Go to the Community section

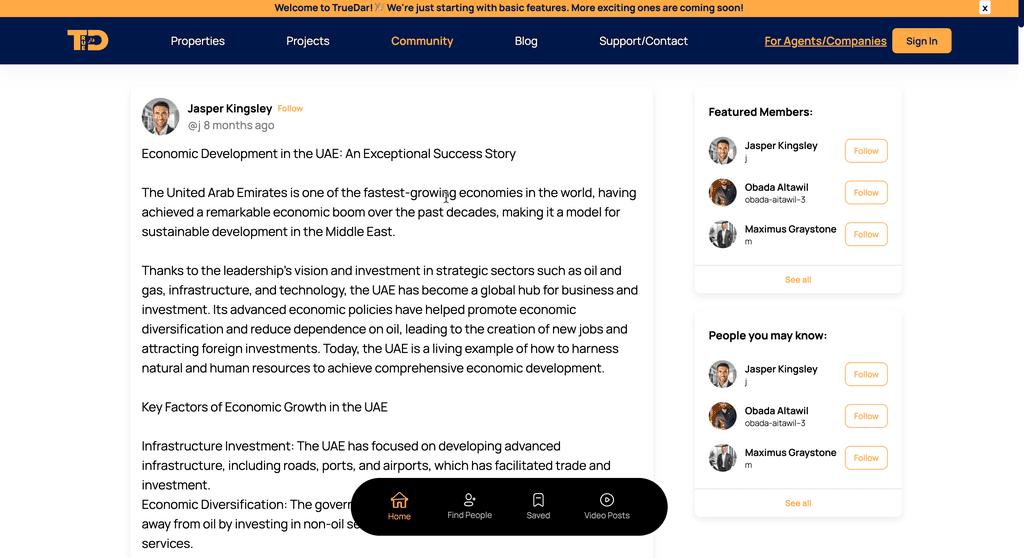pyautogui.click(x=422, y=41)
